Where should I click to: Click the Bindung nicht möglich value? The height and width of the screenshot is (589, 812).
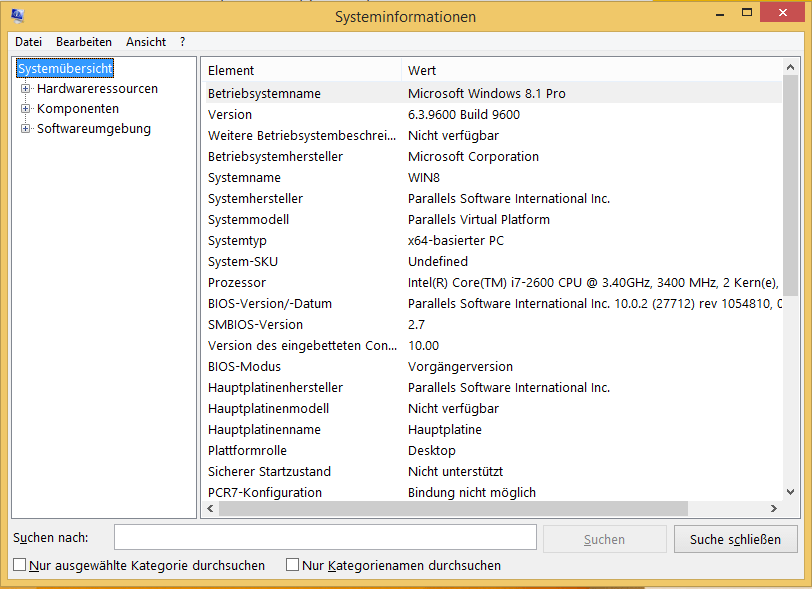tap(472, 492)
